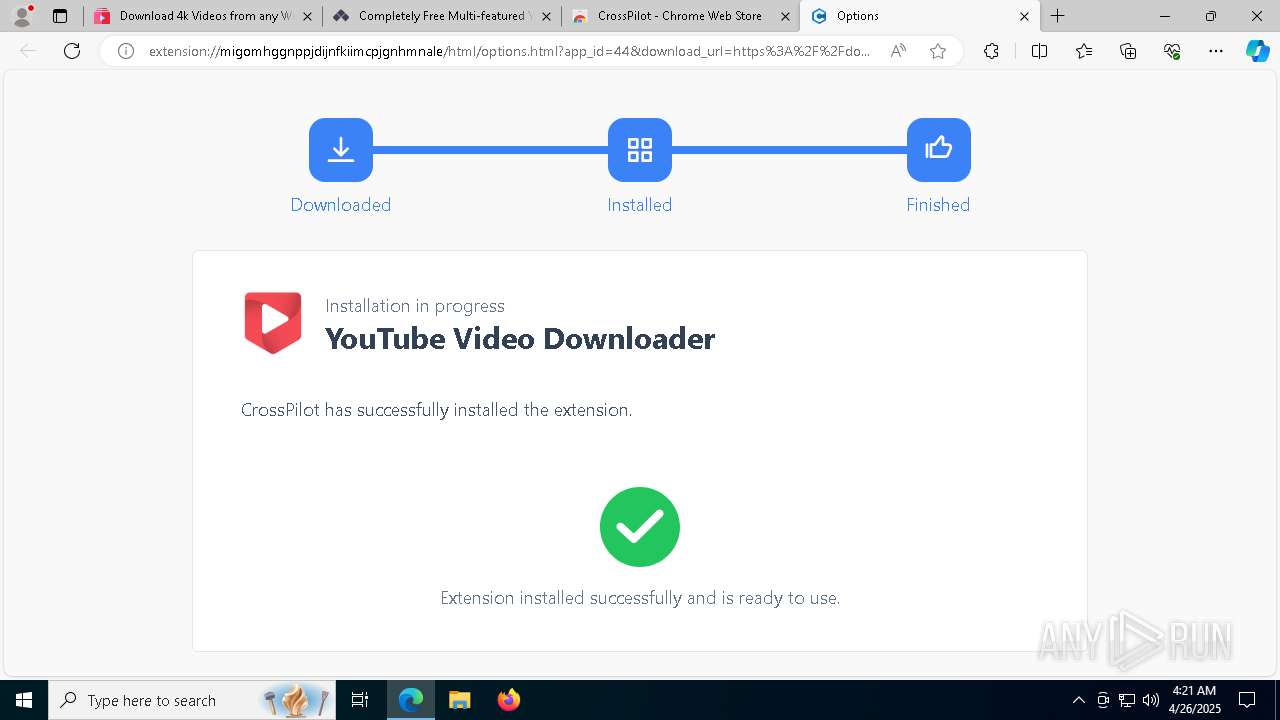Click the YouTube Video Downloader heading

pyautogui.click(x=520, y=339)
